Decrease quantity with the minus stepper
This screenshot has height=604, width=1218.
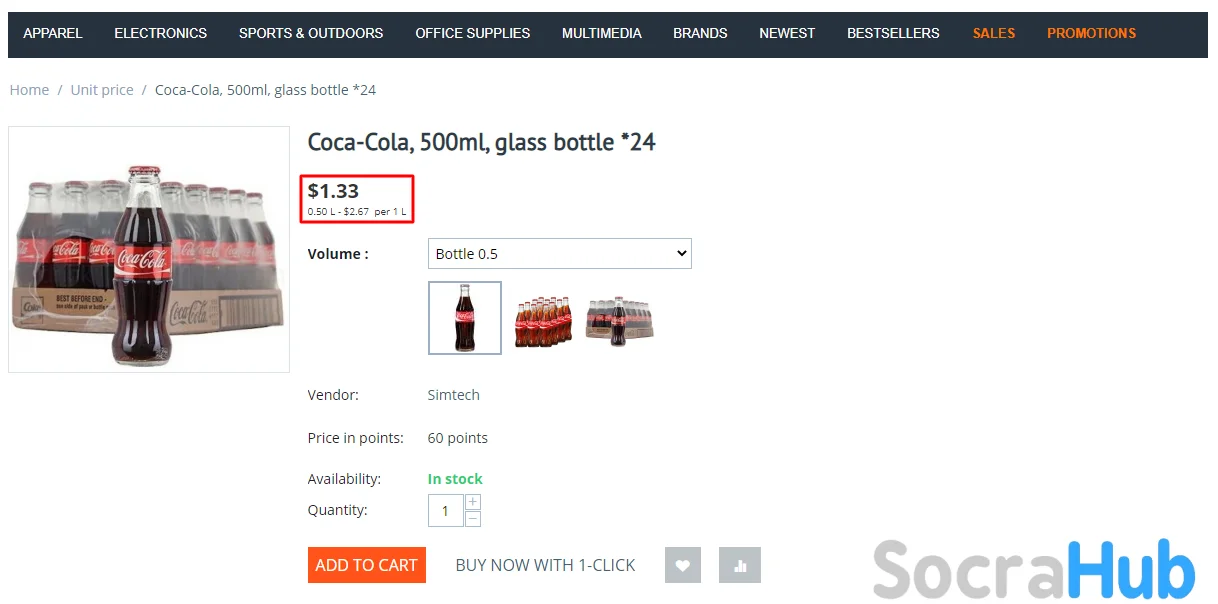coord(473,519)
